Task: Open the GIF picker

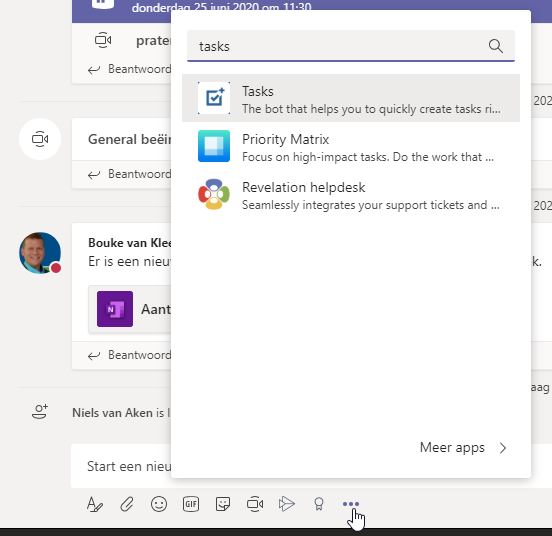Action: coord(191,504)
